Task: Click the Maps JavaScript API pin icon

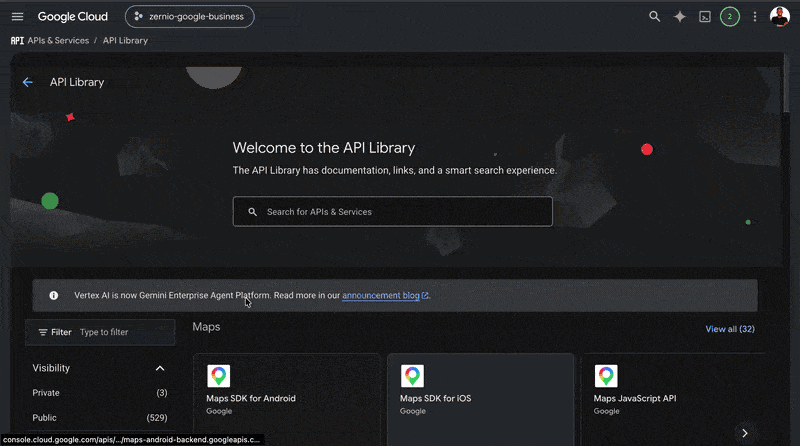Action: click(x=606, y=376)
